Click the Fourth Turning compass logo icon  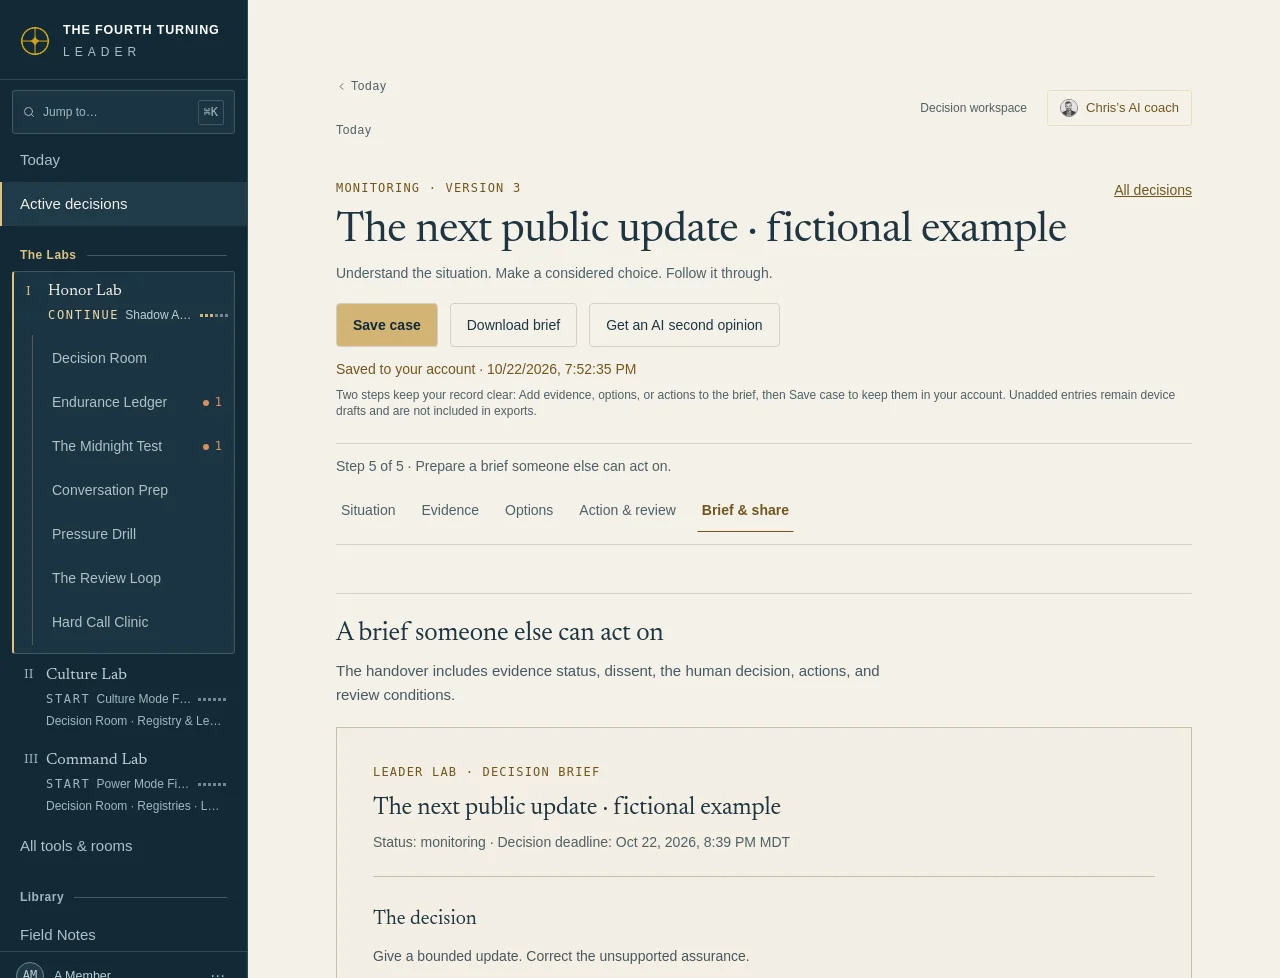[x=35, y=41]
